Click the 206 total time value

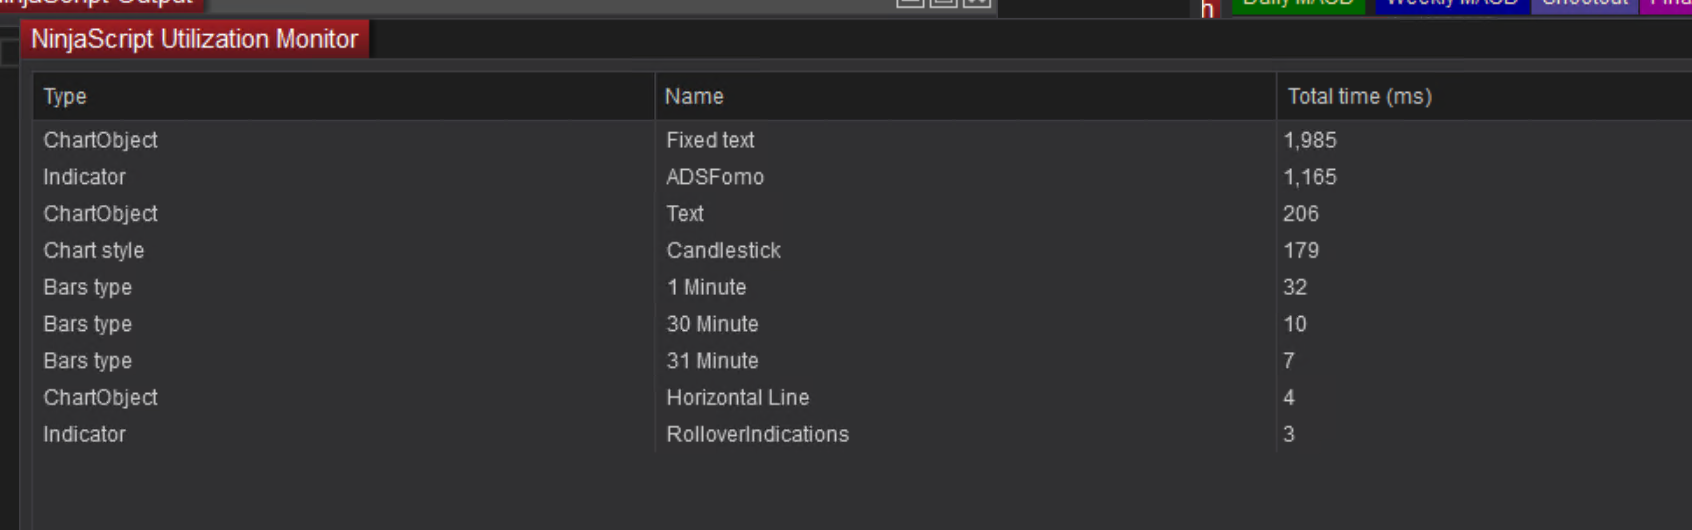(x=1301, y=214)
